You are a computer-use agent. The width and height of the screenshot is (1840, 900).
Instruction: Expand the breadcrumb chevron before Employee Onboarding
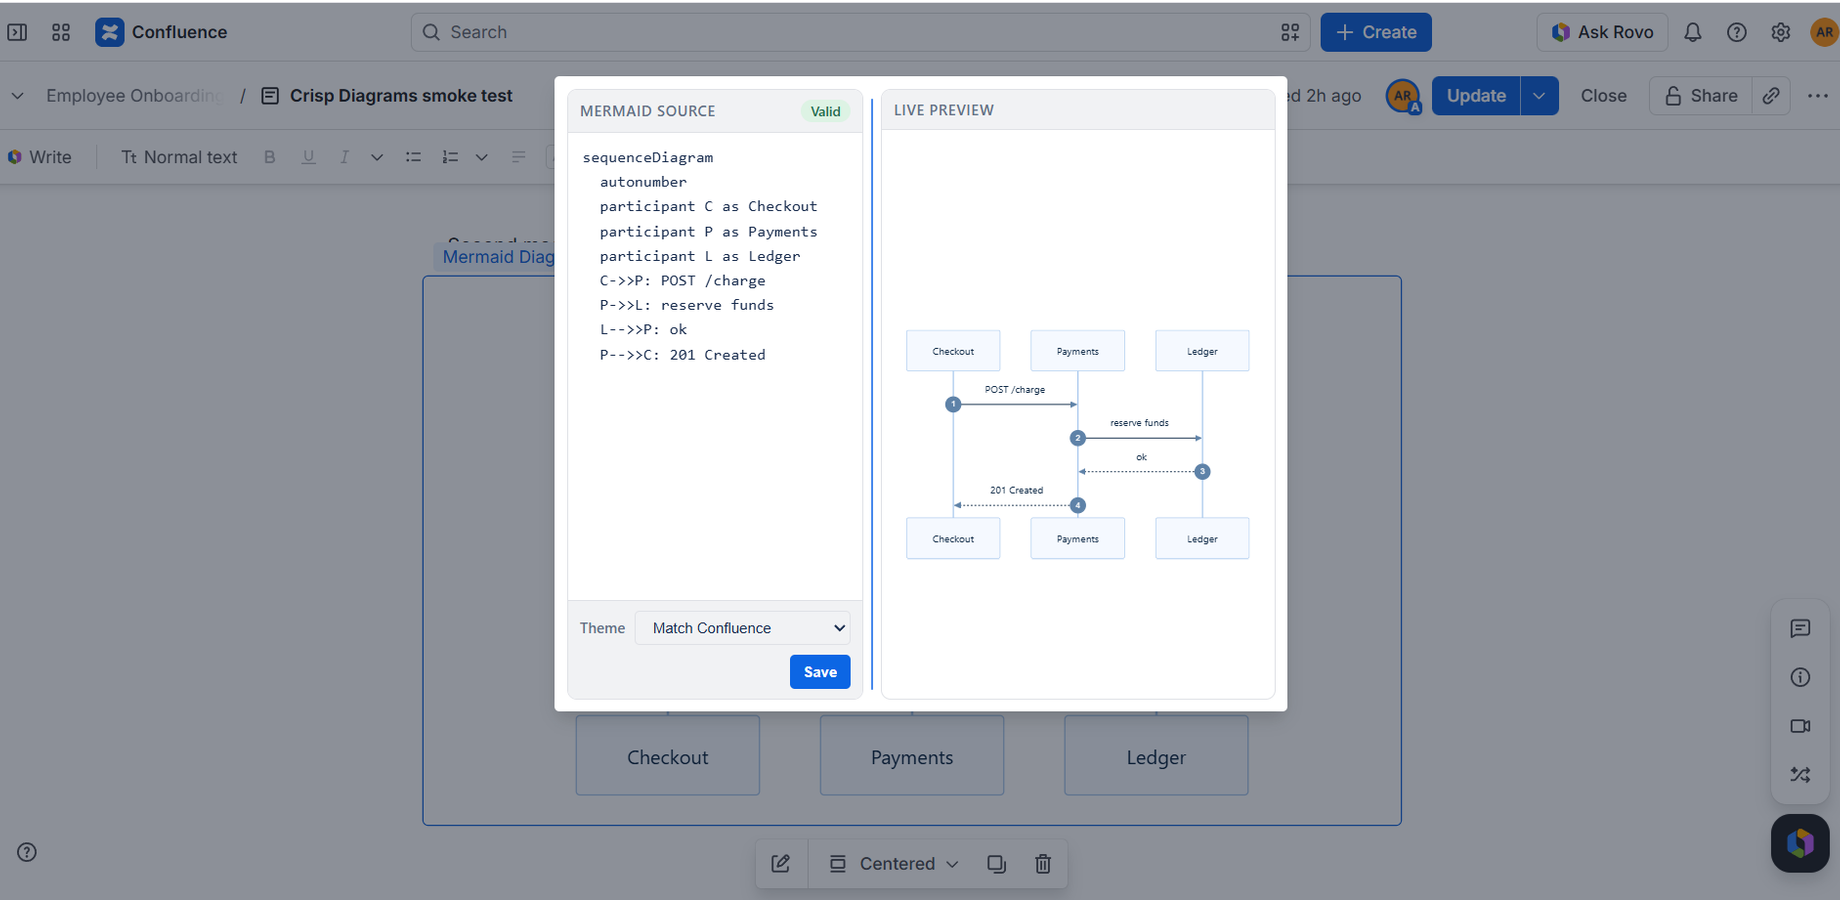click(17, 96)
